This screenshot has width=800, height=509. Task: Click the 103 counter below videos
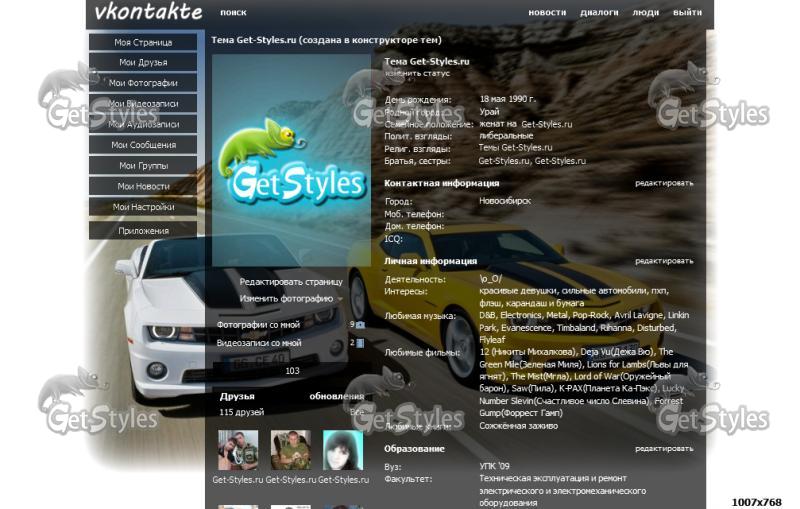coord(292,371)
